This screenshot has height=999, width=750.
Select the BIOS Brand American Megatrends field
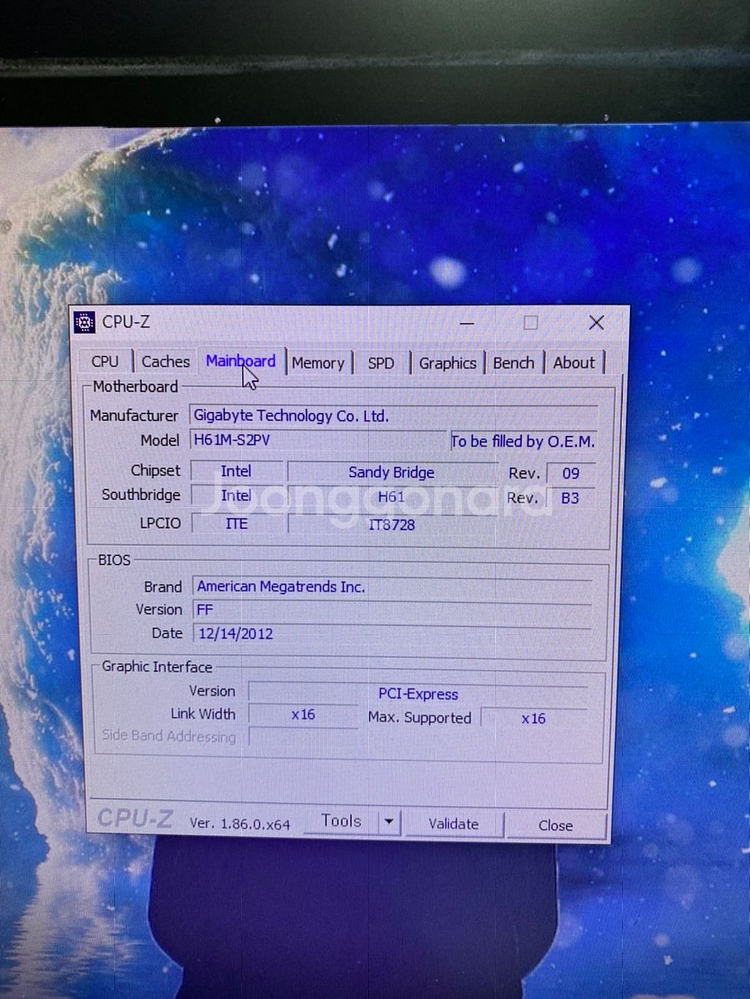392,587
